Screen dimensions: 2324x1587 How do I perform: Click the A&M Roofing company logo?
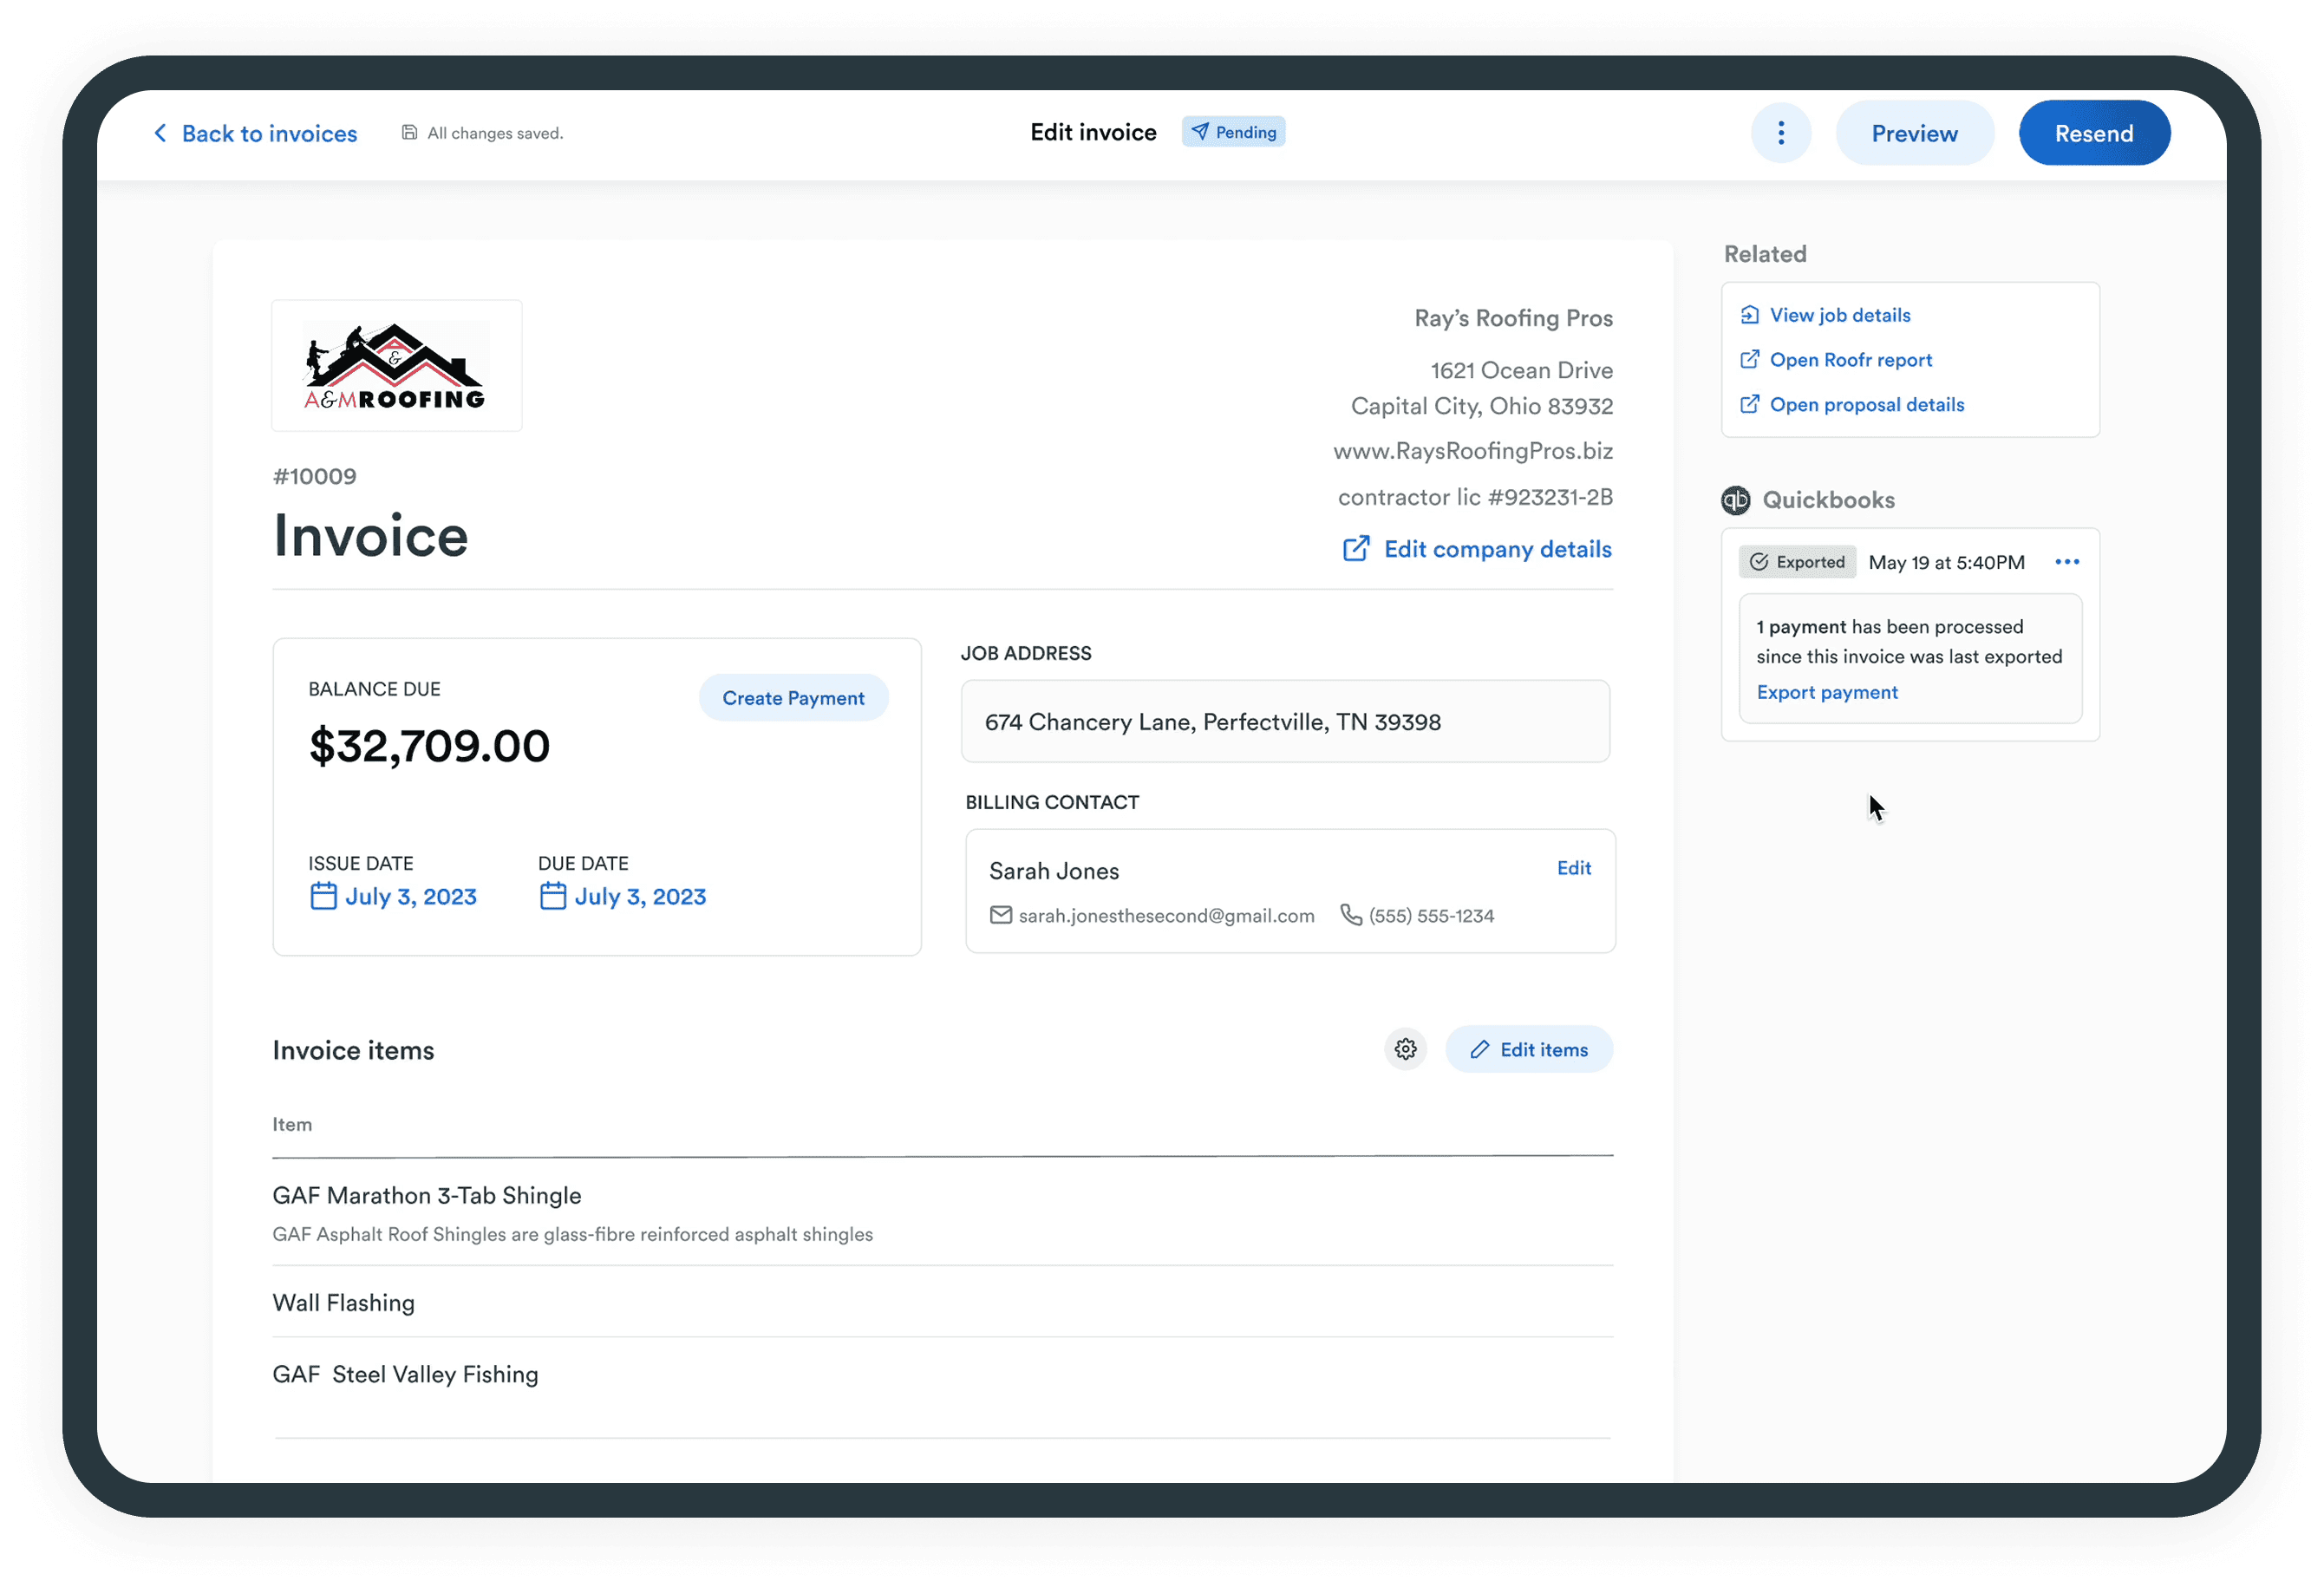(x=396, y=366)
